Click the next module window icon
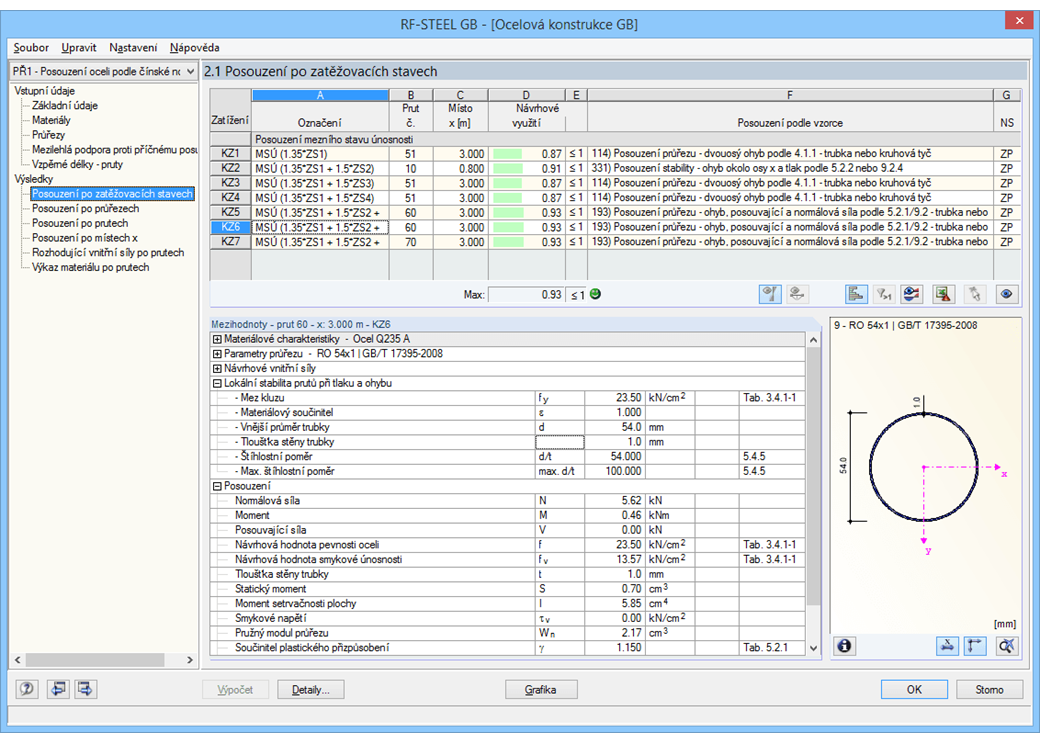Viewport: 1040px width, 743px height. pos(85,689)
